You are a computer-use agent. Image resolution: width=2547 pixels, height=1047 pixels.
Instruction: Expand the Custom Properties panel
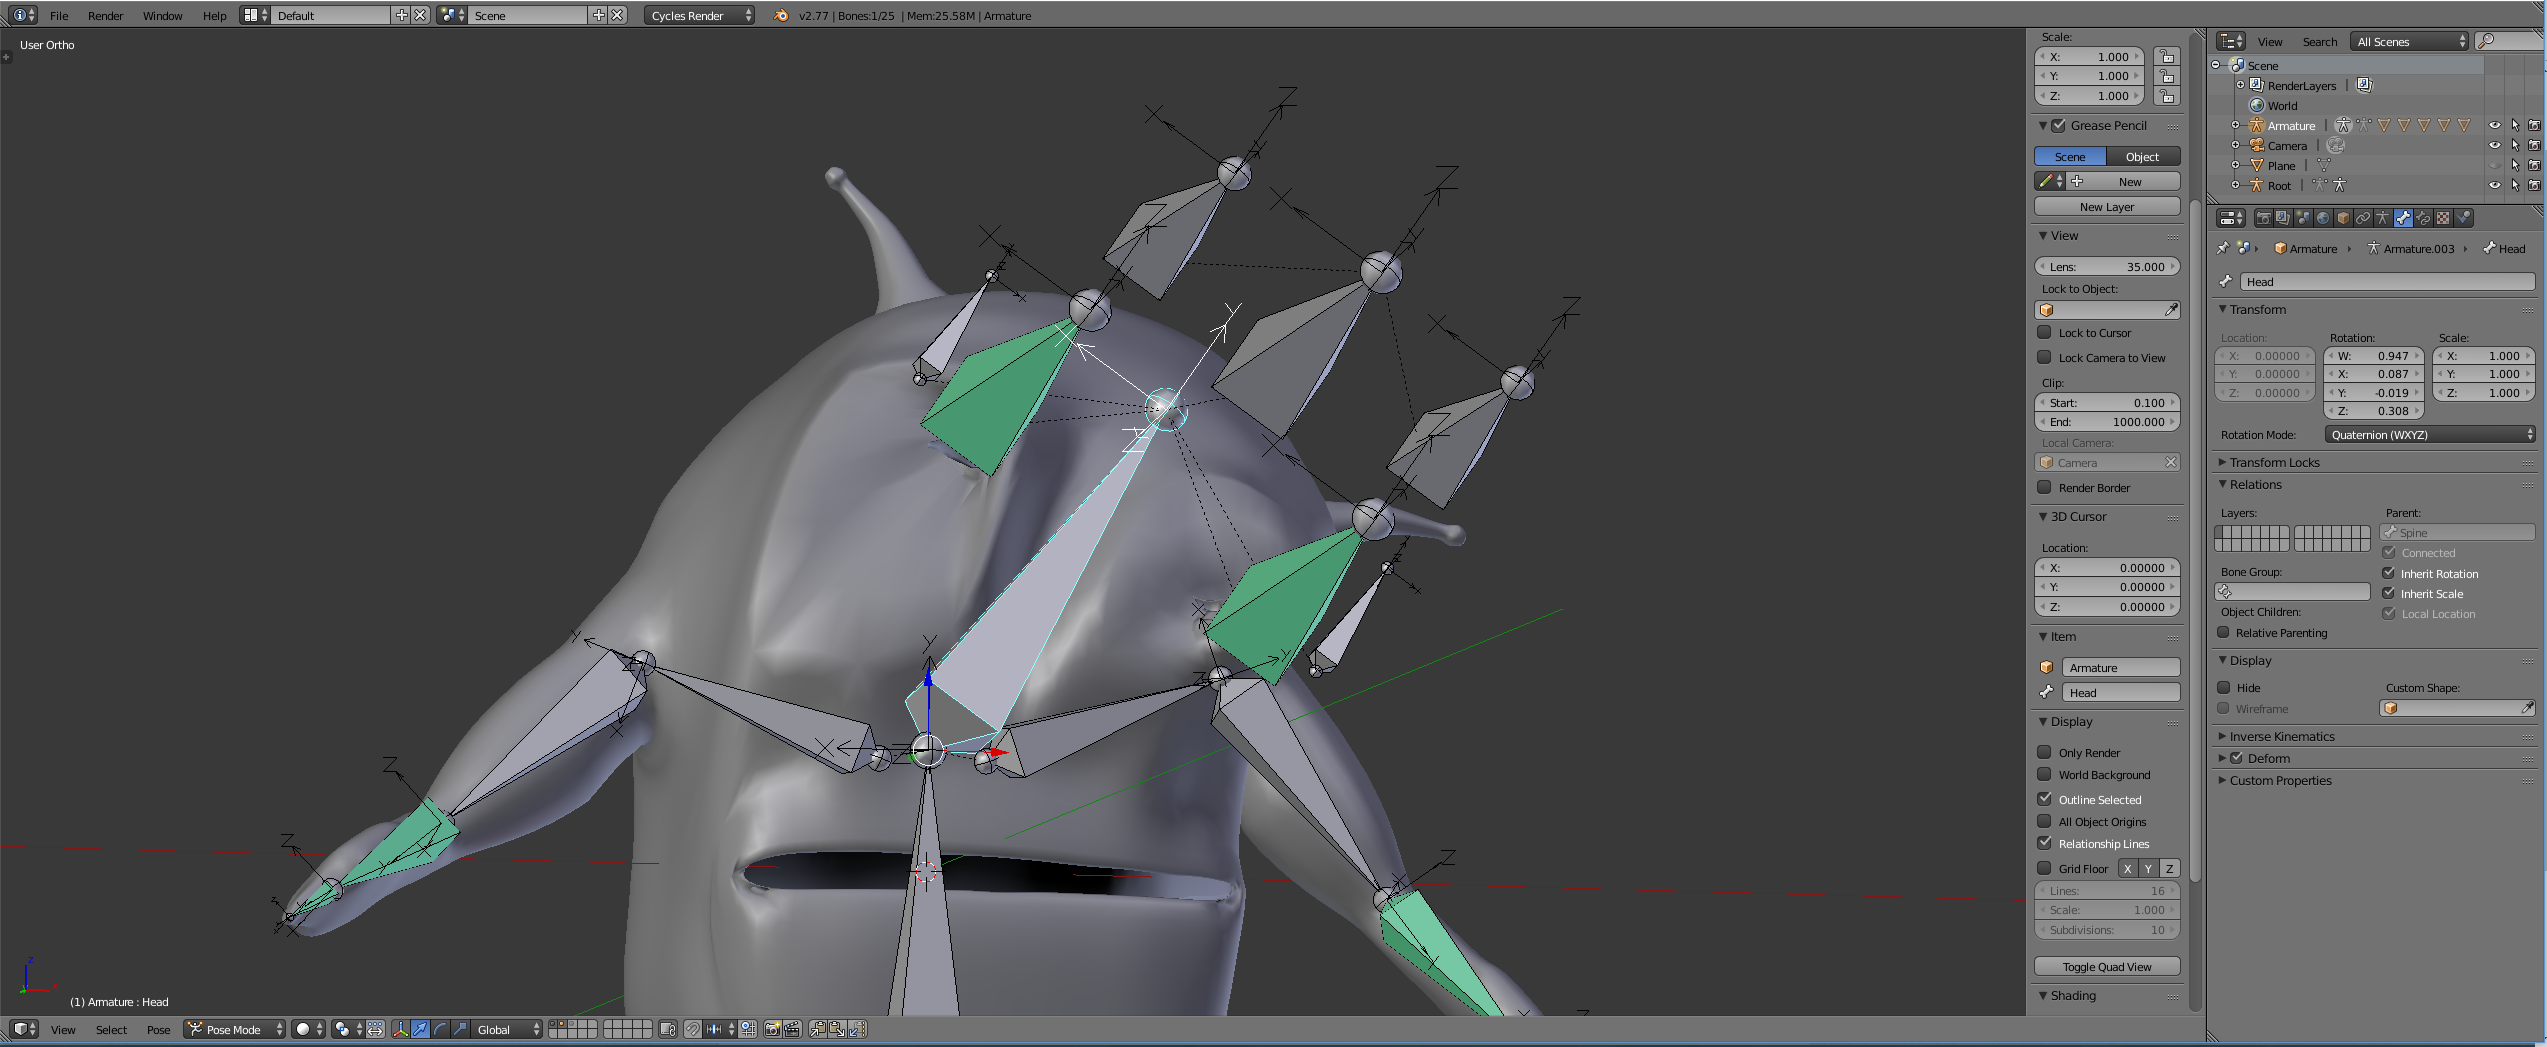click(2279, 780)
